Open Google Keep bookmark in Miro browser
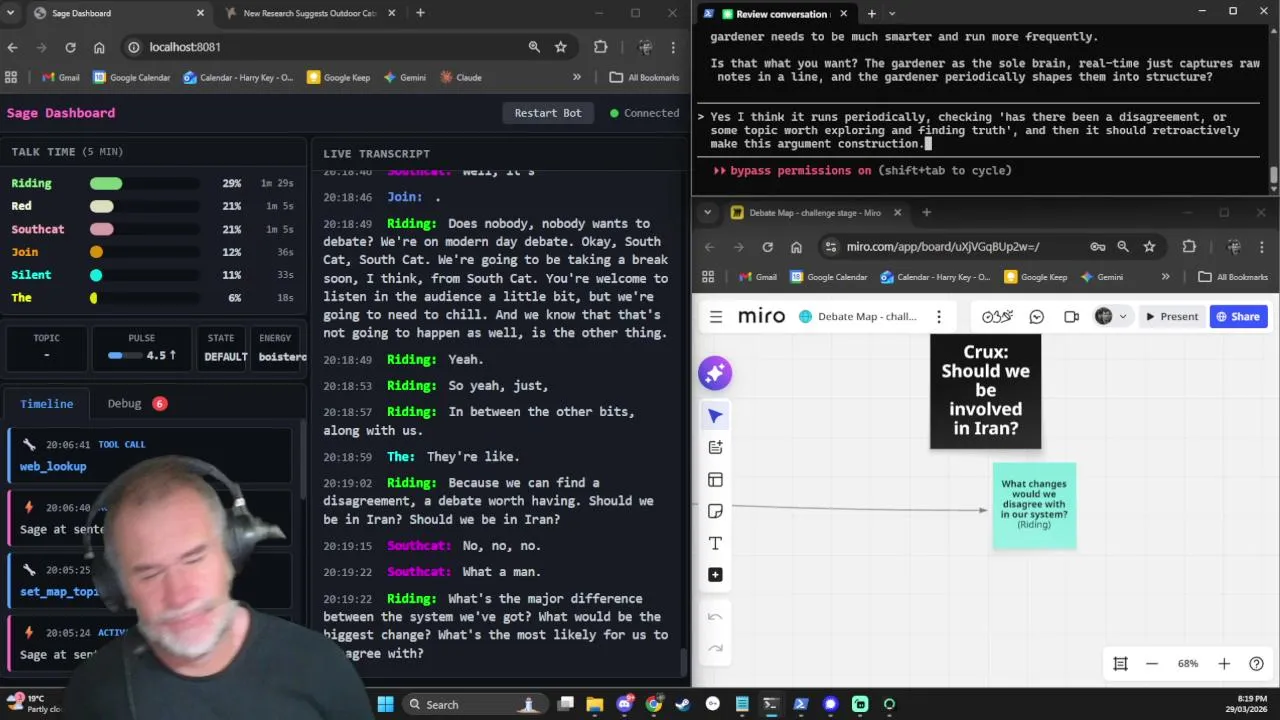 click(1035, 277)
